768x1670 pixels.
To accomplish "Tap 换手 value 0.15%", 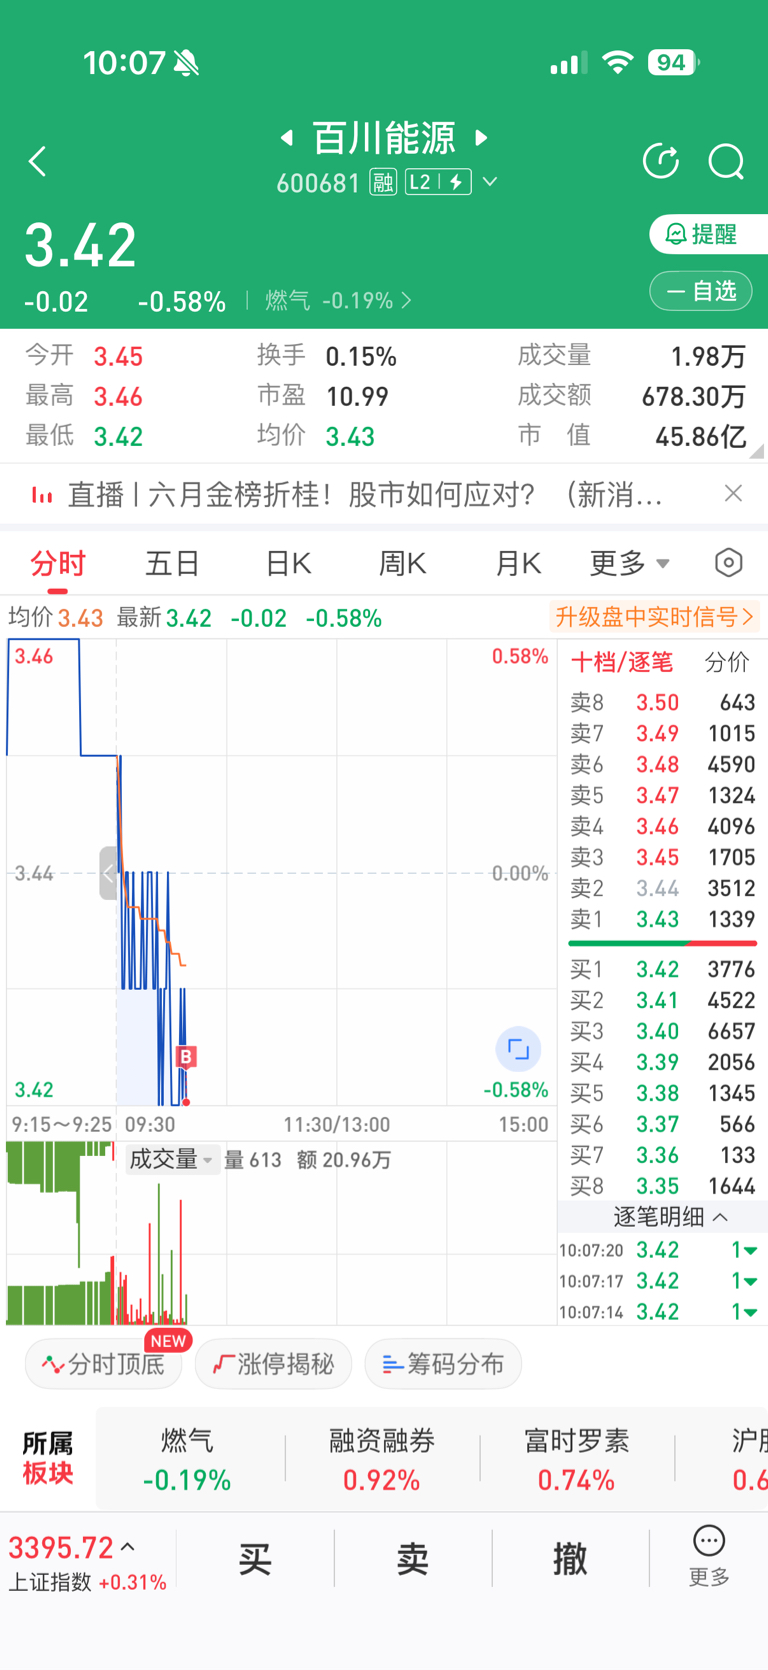I will point(361,357).
